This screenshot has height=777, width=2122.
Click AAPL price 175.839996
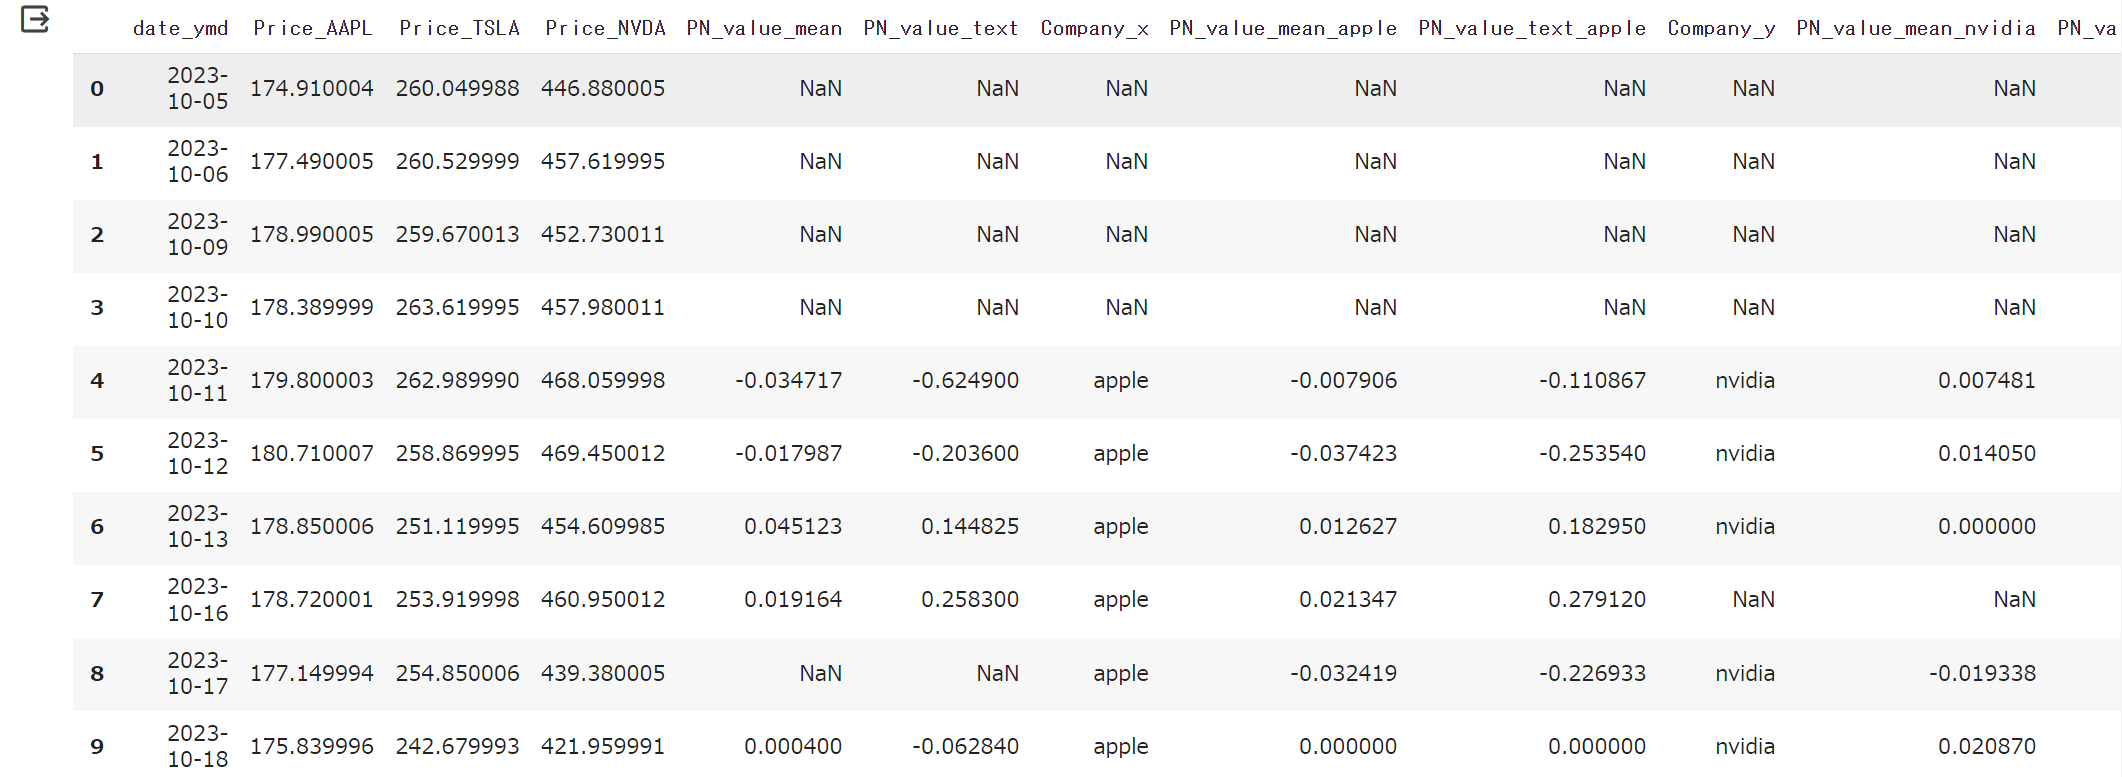tap(311, 747)
